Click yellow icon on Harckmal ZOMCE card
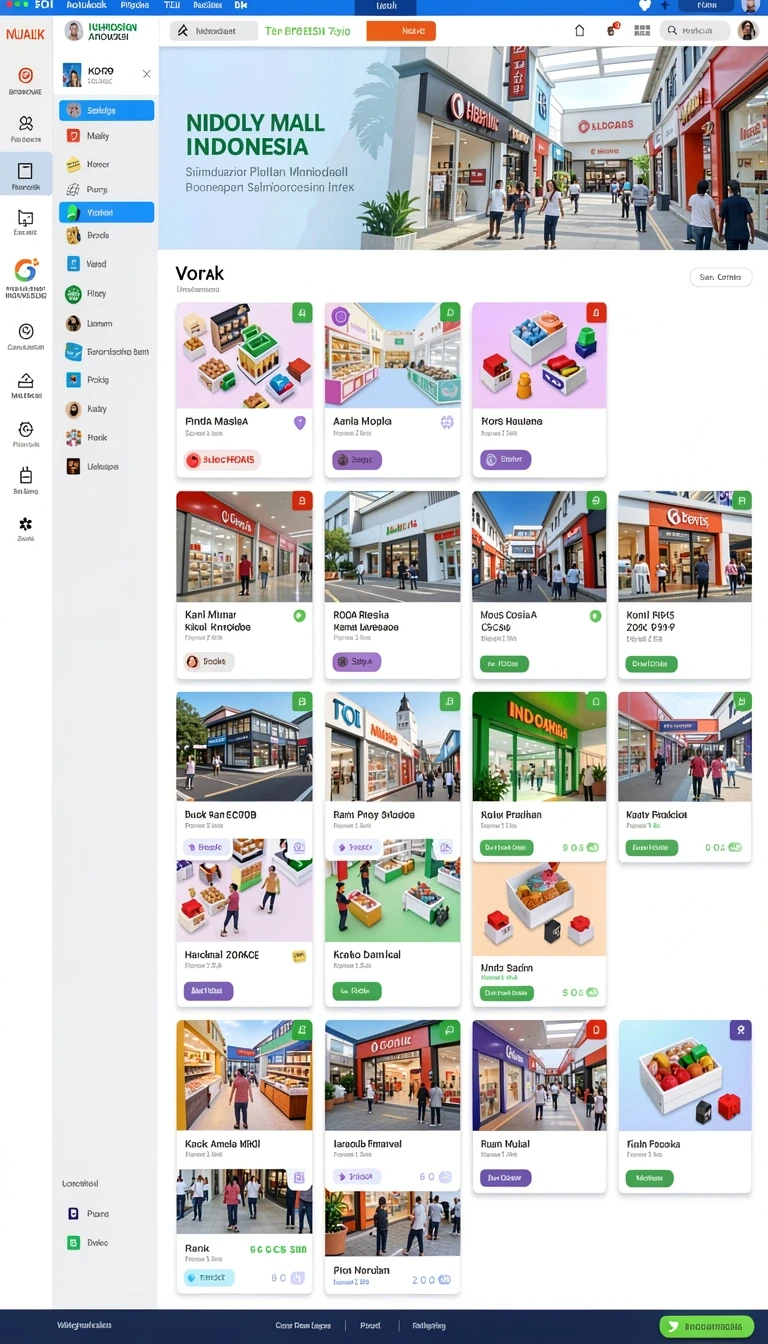 click(298, 956)
